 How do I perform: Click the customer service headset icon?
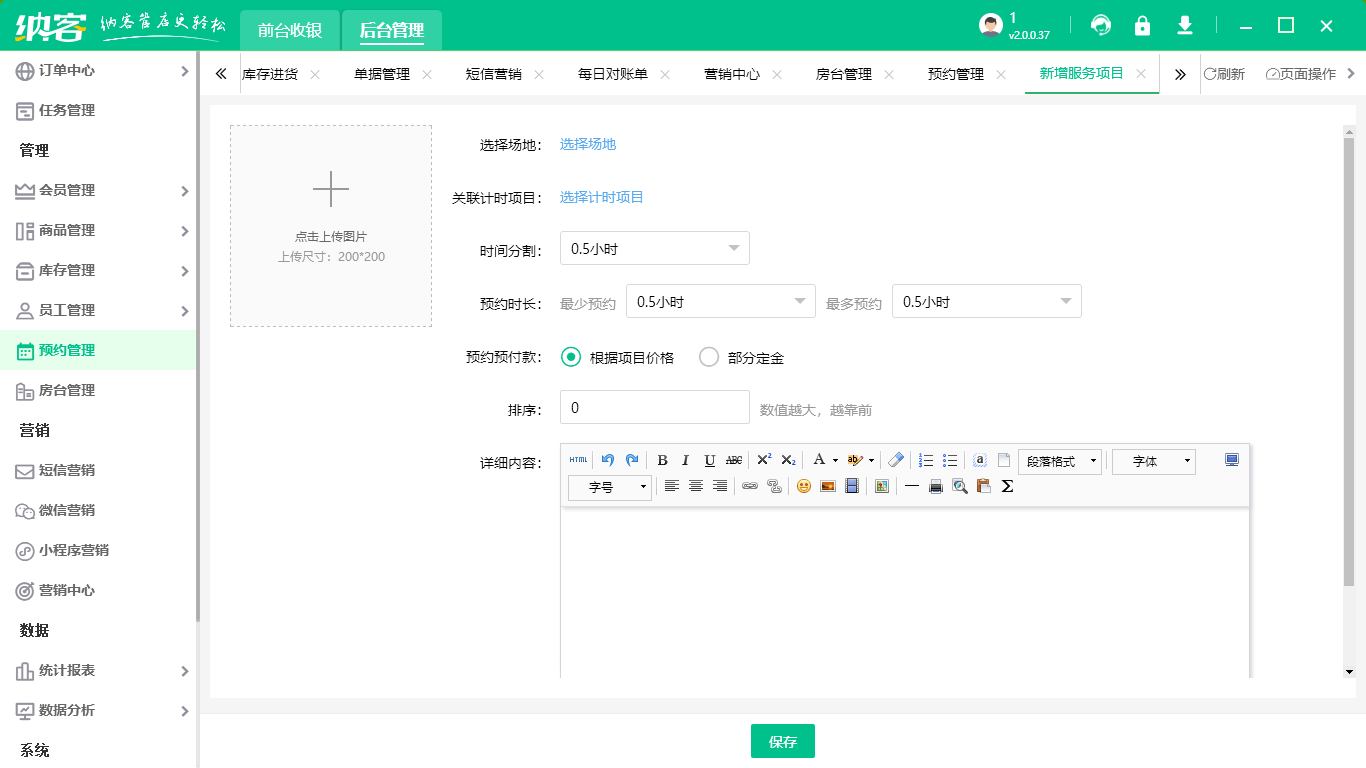tap(1101, 24)
